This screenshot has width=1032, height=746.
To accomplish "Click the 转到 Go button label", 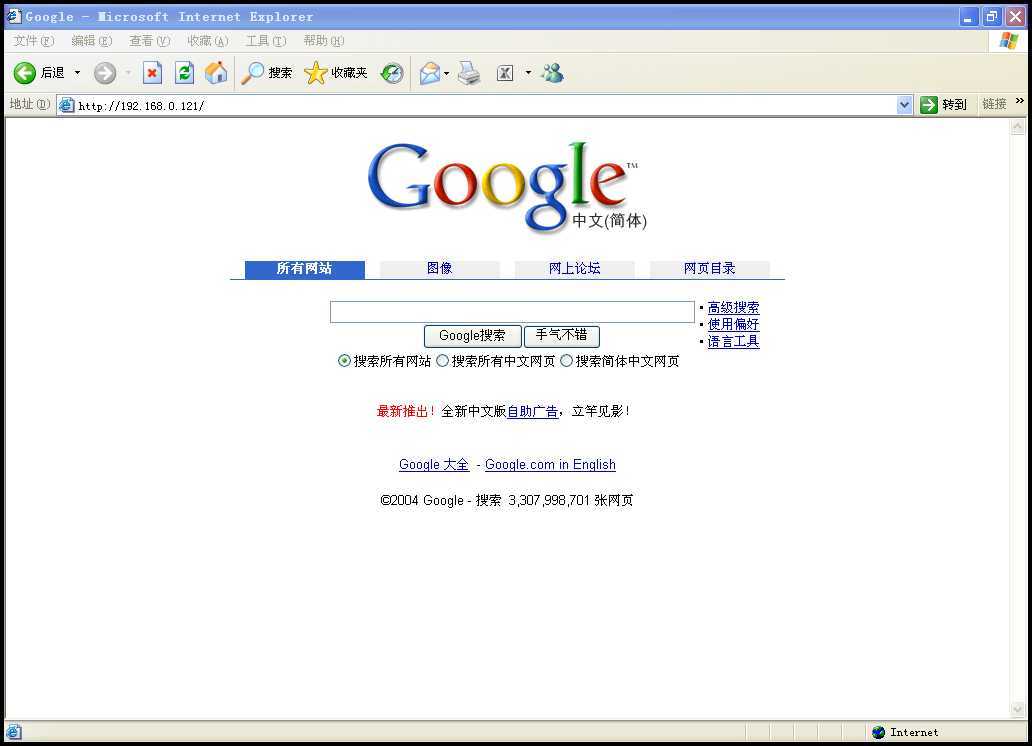I will 954,105.
